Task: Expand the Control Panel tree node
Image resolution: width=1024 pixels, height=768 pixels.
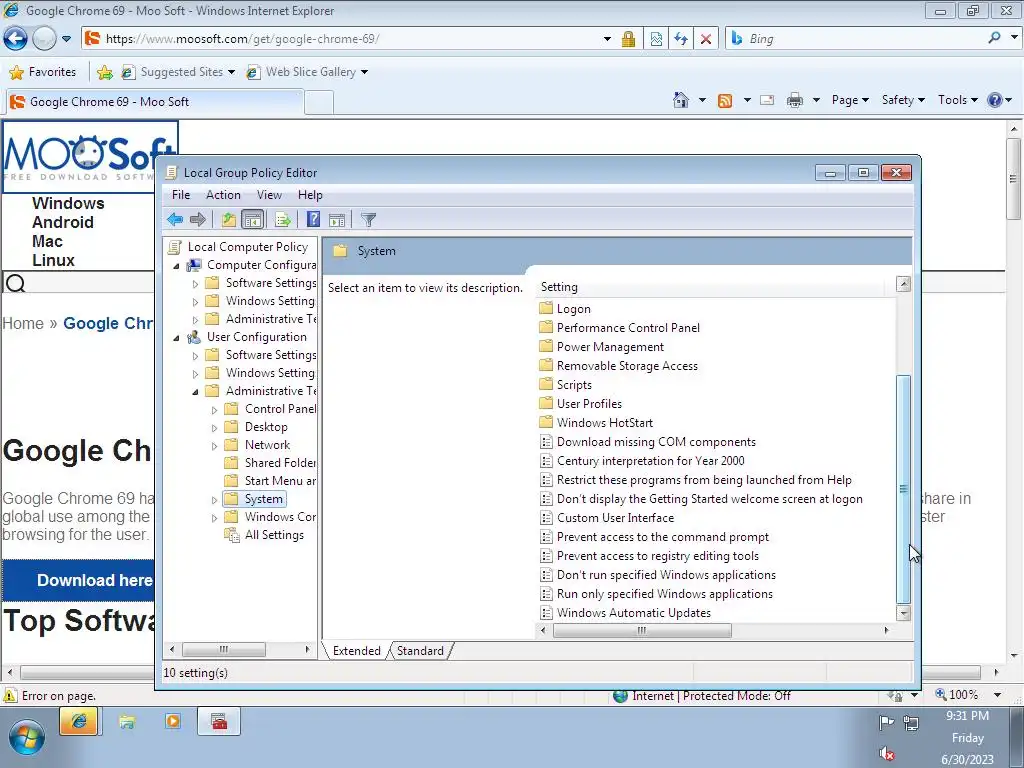Action: coord(214,409)
